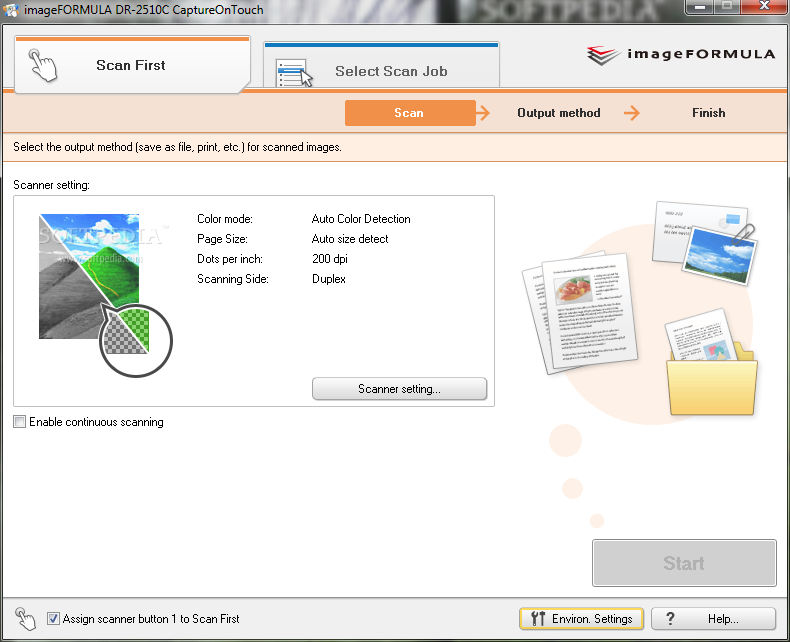Image resolution: width=790 pixels, height=642 pixels.
Task: Click the 200 dpi value
Action: tap(330, 259)
